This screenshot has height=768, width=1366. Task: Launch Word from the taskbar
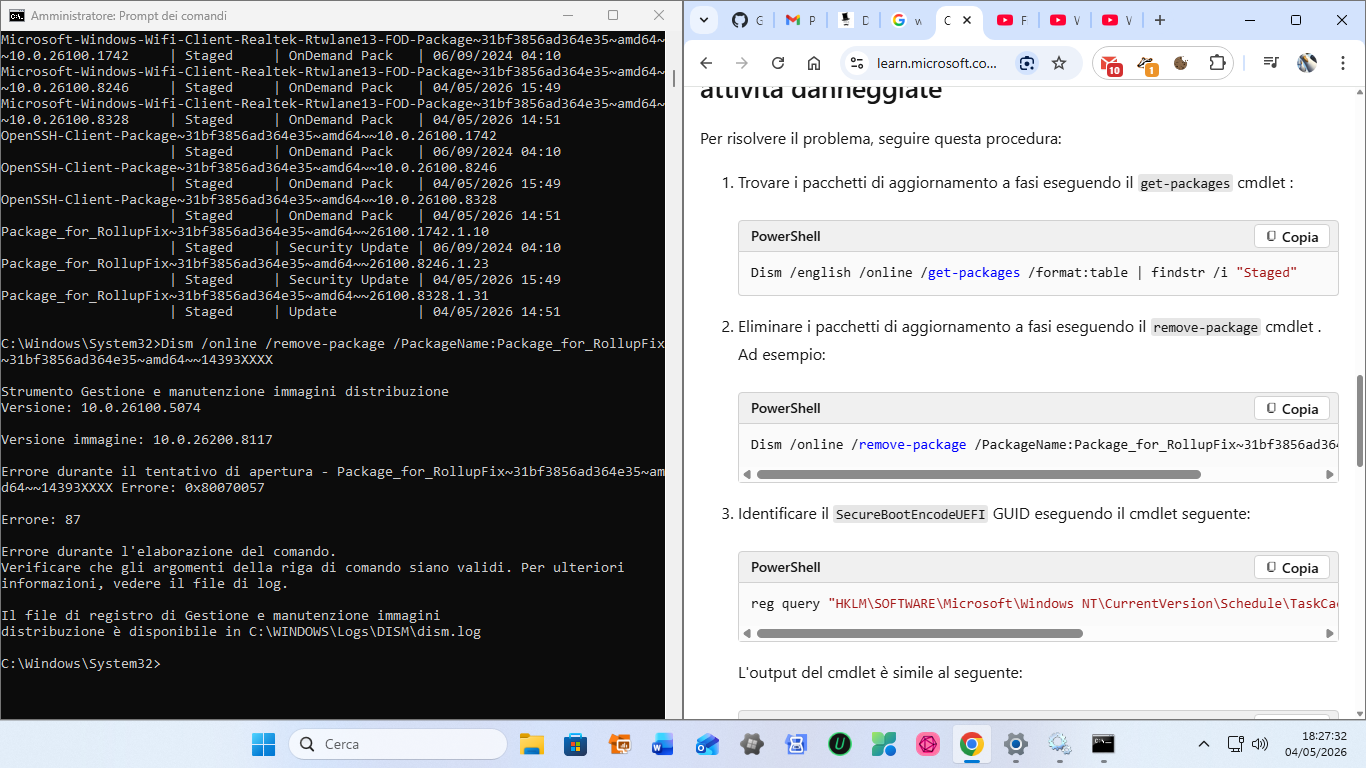[663, 744]
